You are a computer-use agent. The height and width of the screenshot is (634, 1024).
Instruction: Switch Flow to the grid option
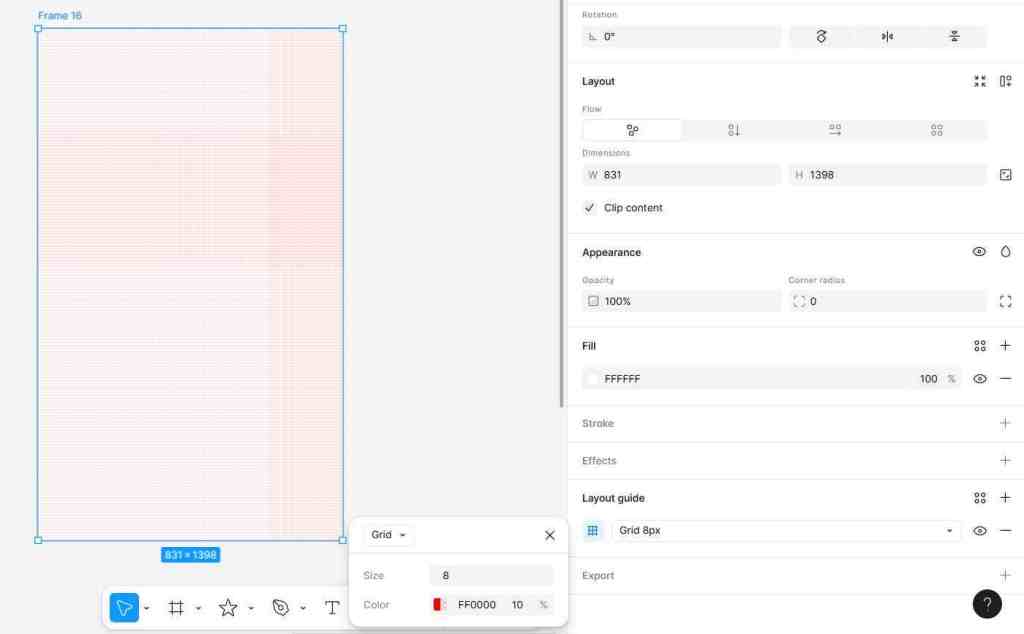[x=936, y=129]
